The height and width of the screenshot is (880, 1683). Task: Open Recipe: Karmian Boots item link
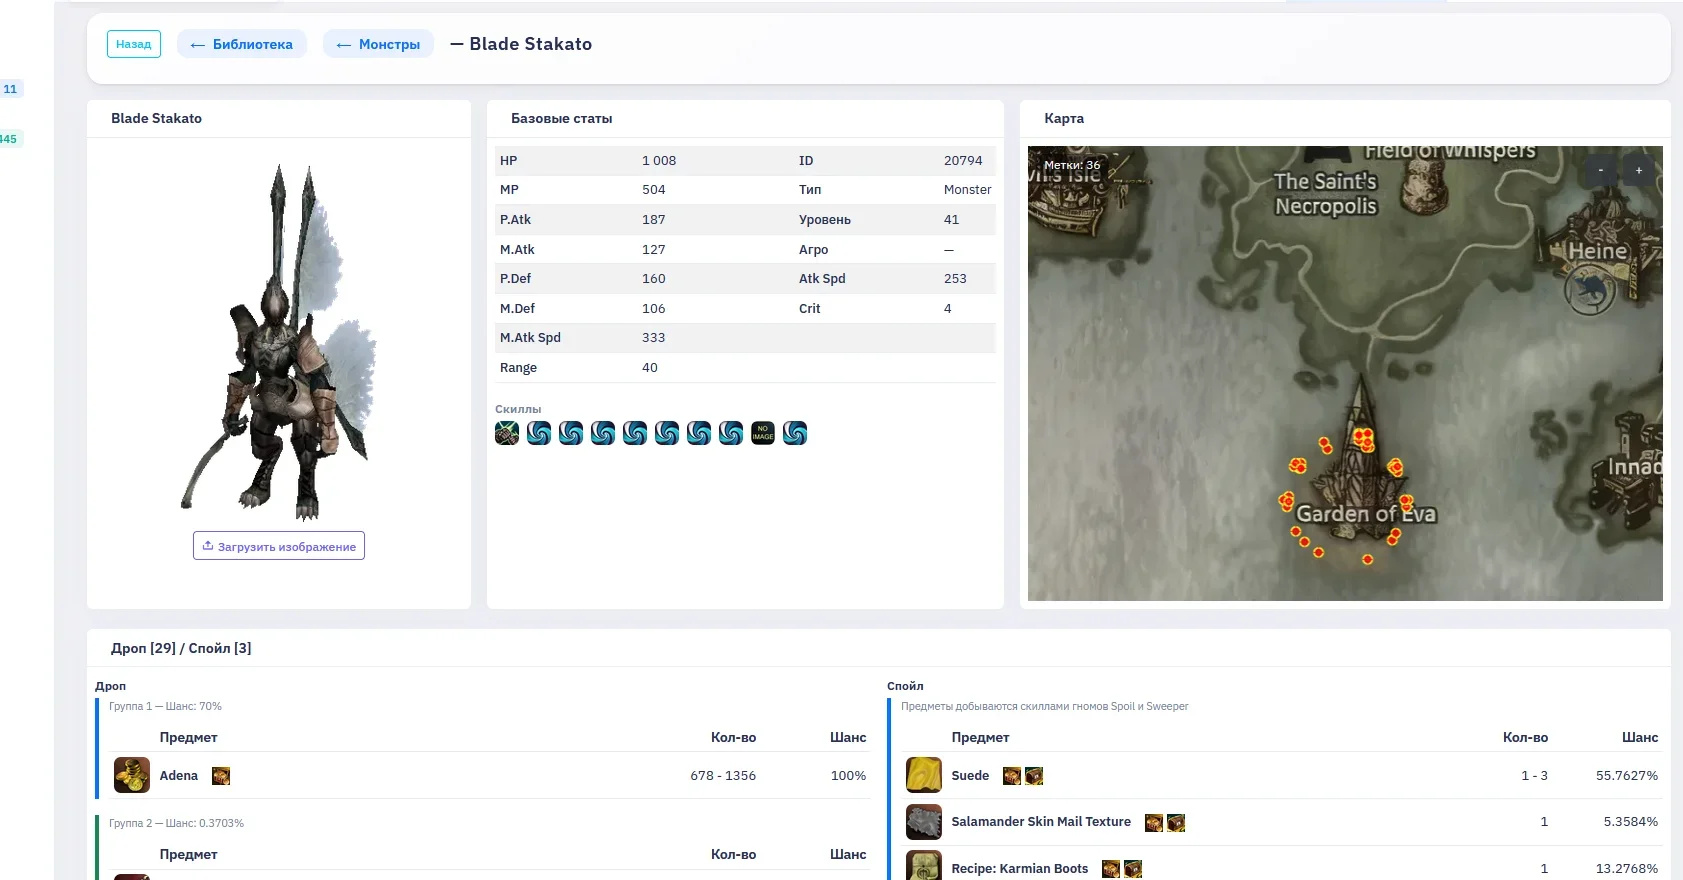[x=1019, y=869]
